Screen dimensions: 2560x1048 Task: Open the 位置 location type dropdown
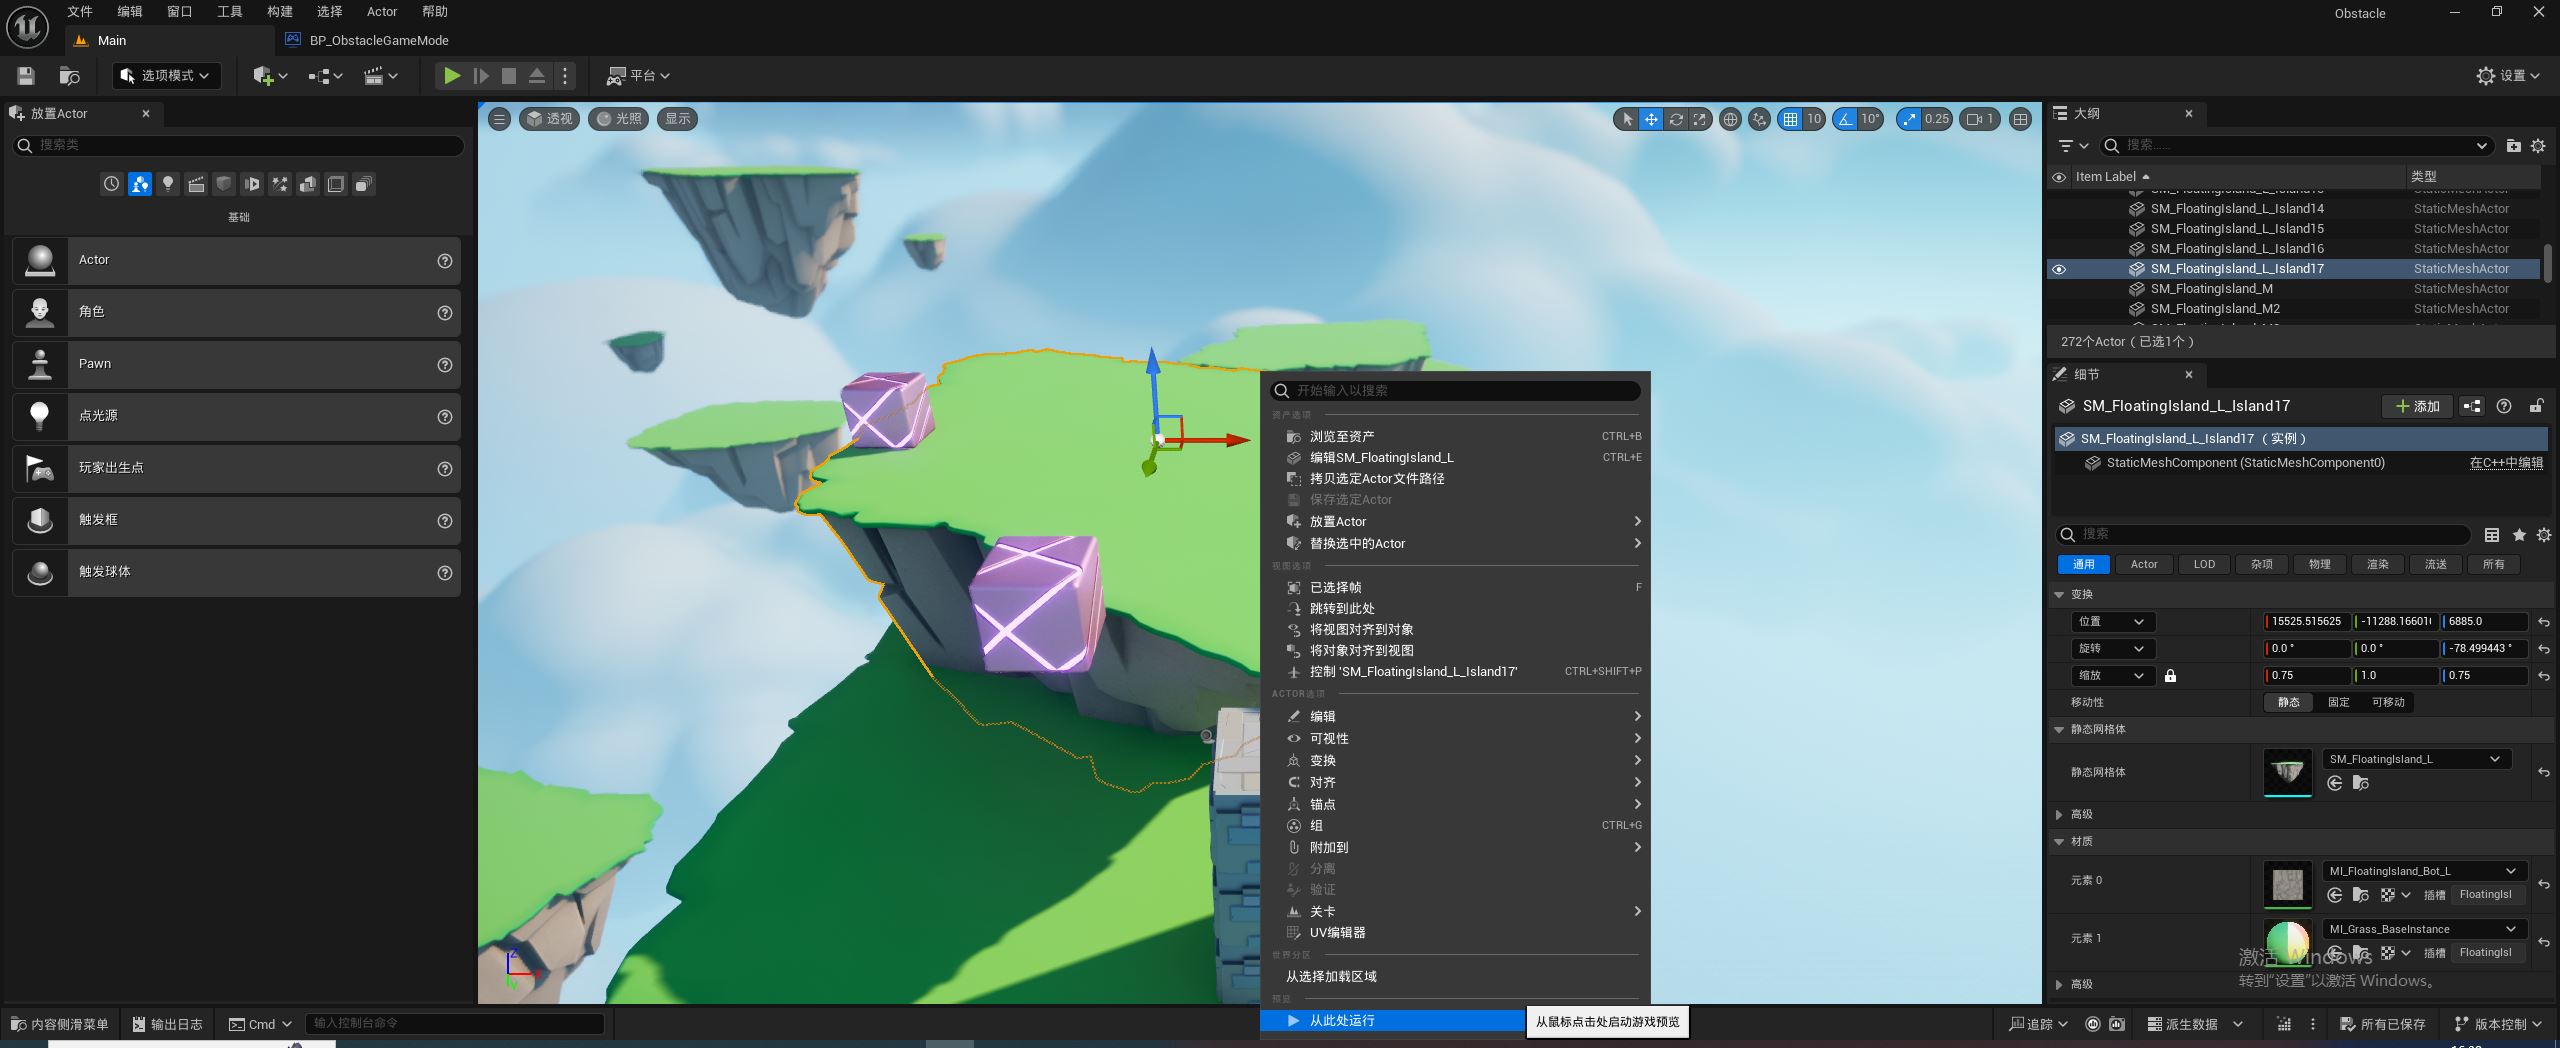tap(2112, 622)
